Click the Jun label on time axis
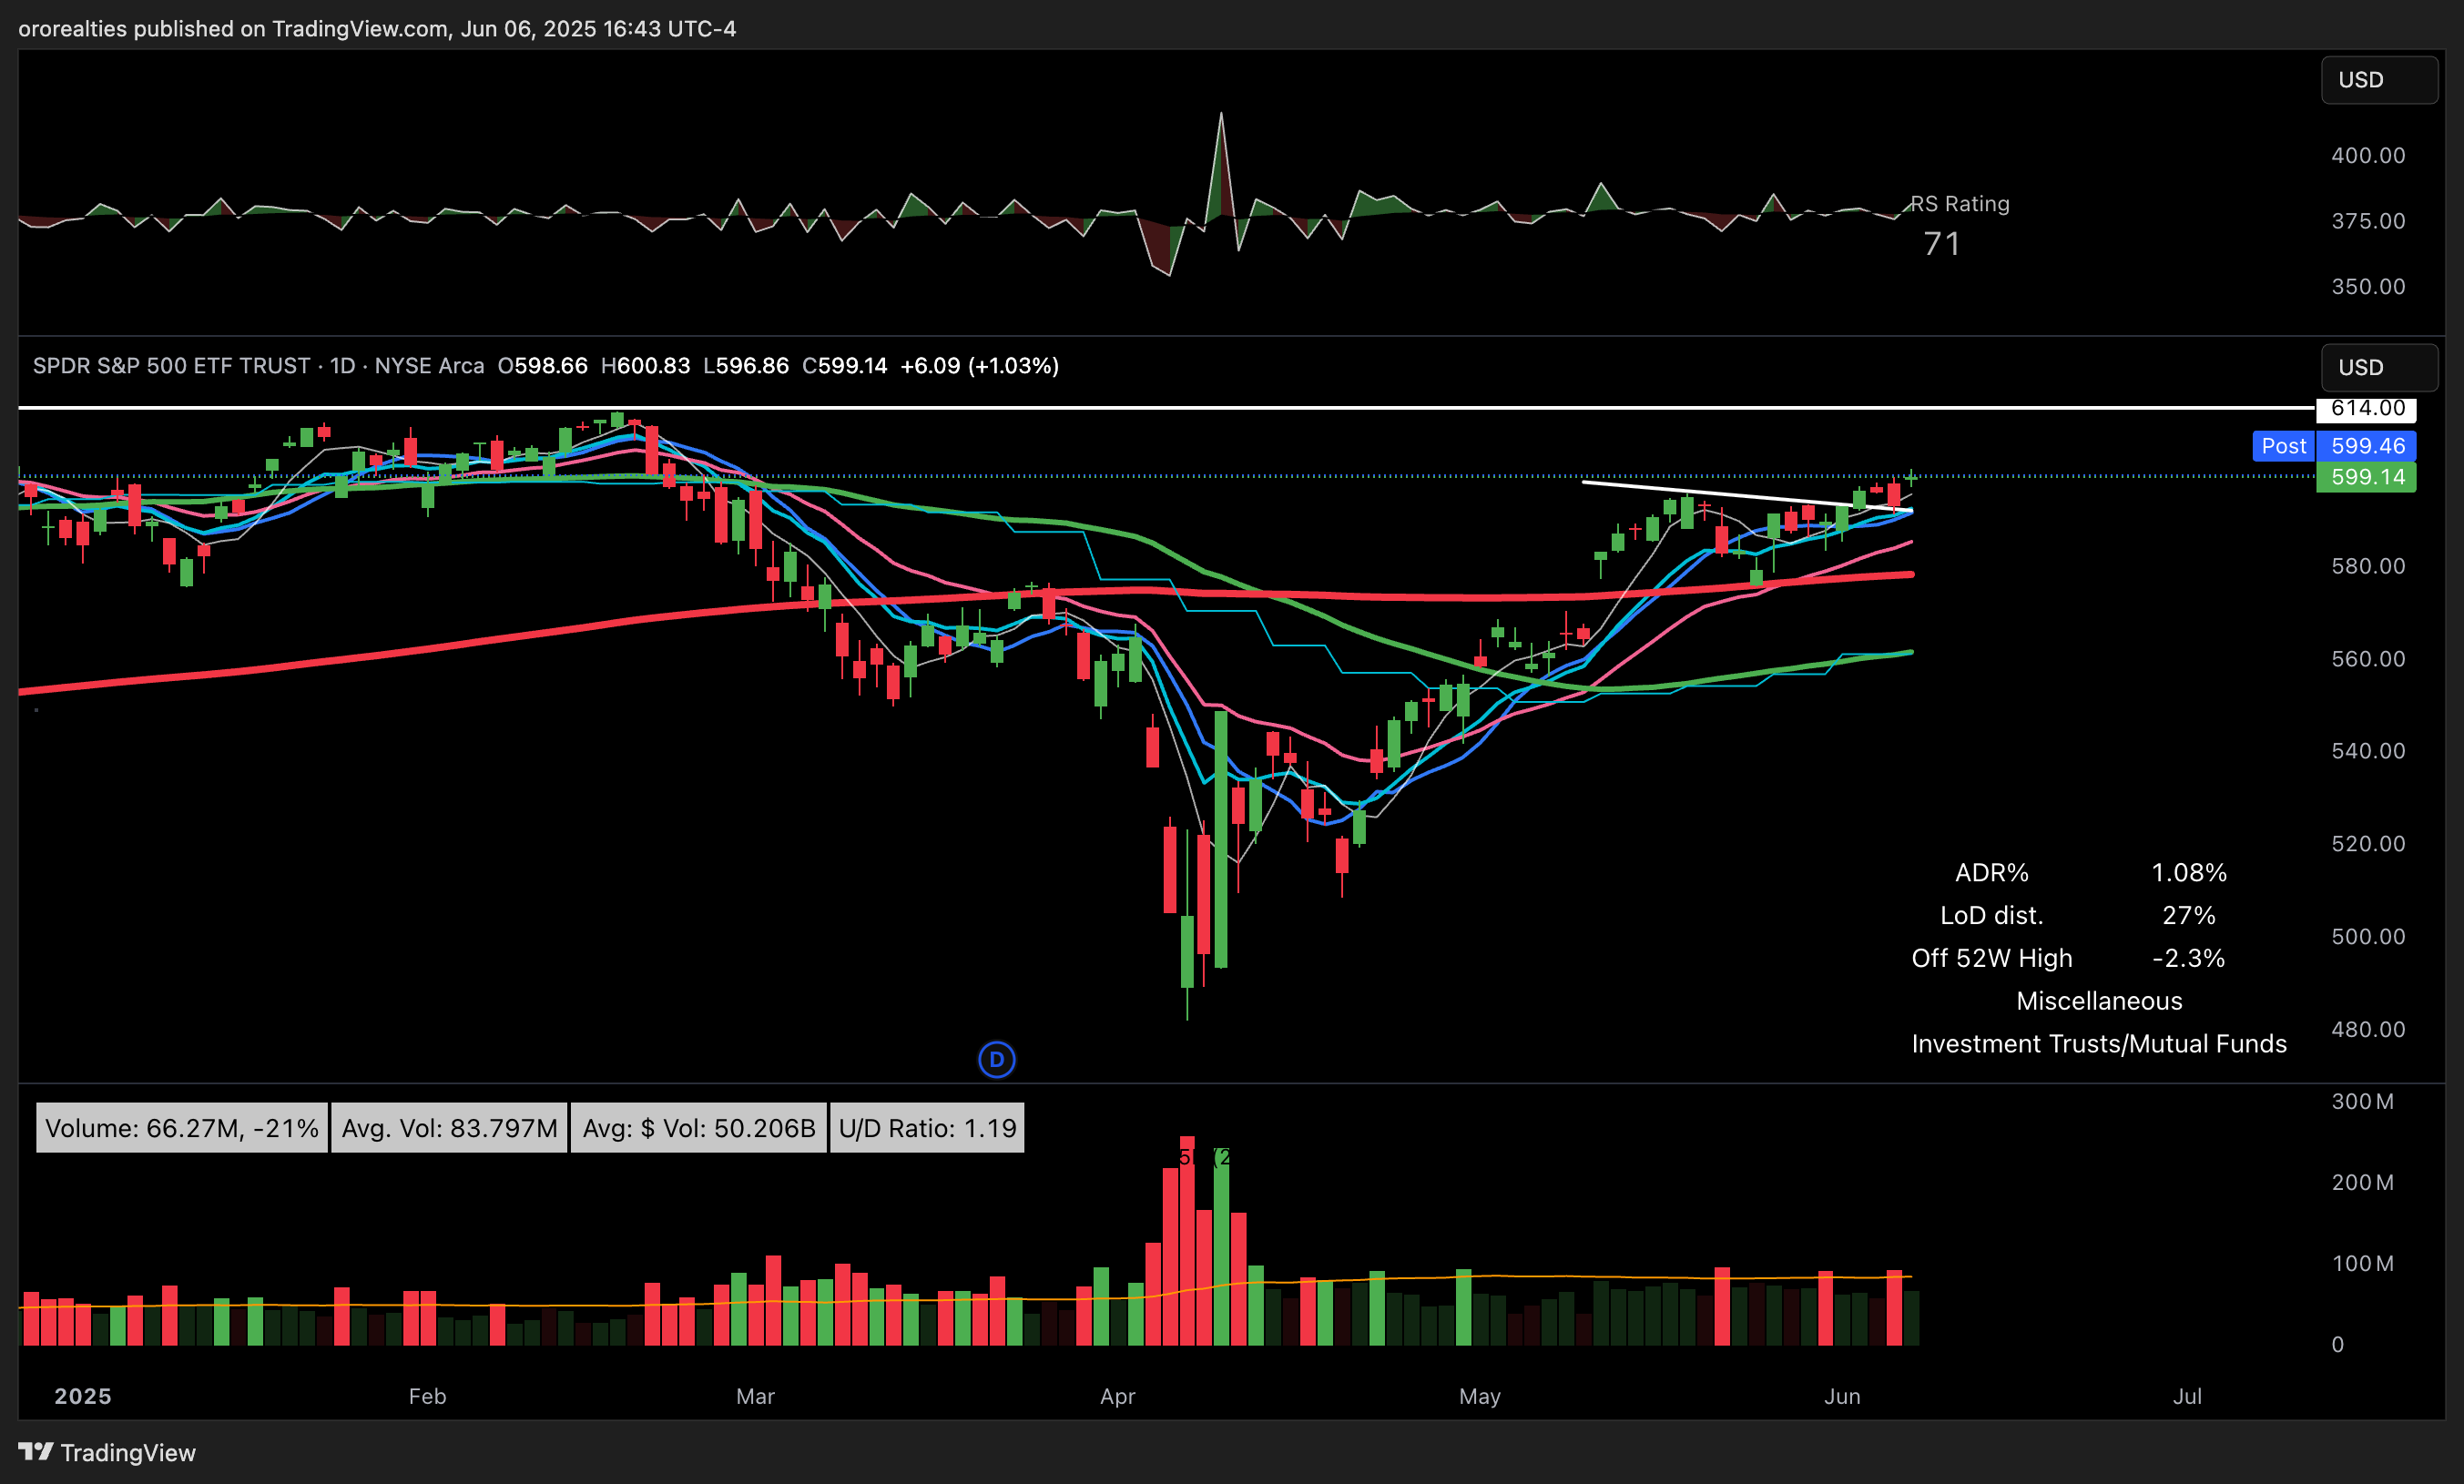Viewport: 2464px width, 1484px height. (1842, 1396)
